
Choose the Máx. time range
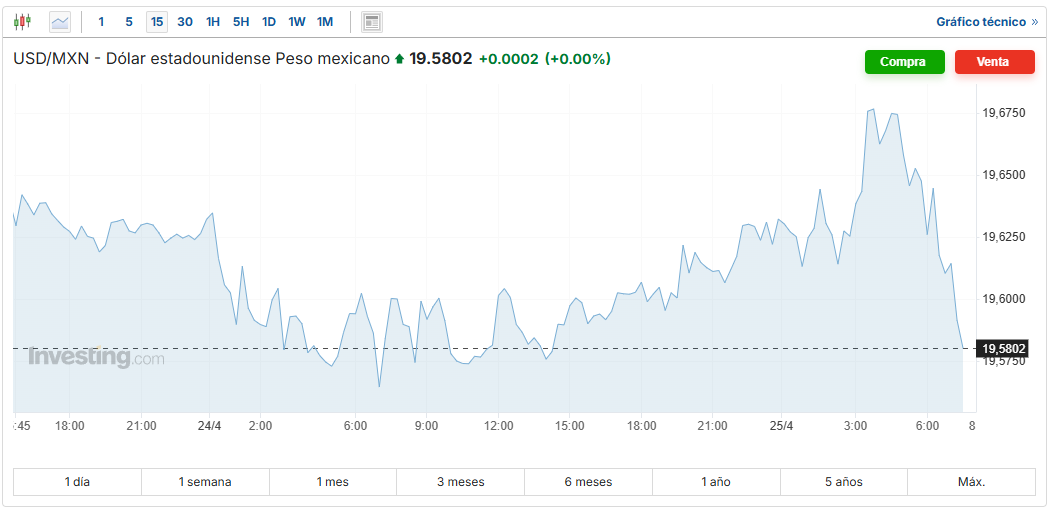click(971, 482)
